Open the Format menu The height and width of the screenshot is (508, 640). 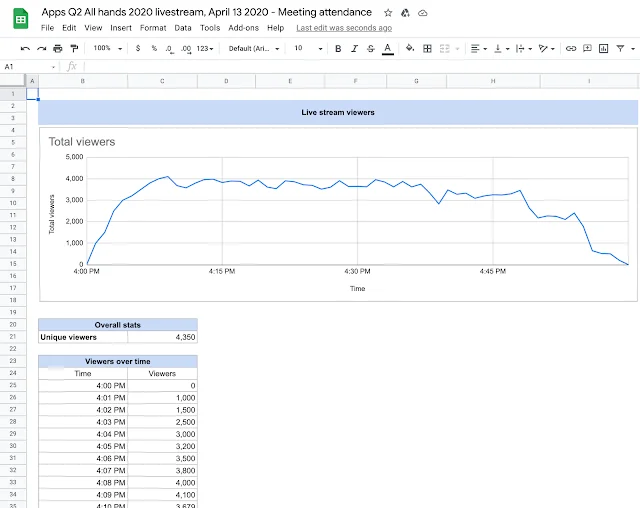click(x=153, y=28)
